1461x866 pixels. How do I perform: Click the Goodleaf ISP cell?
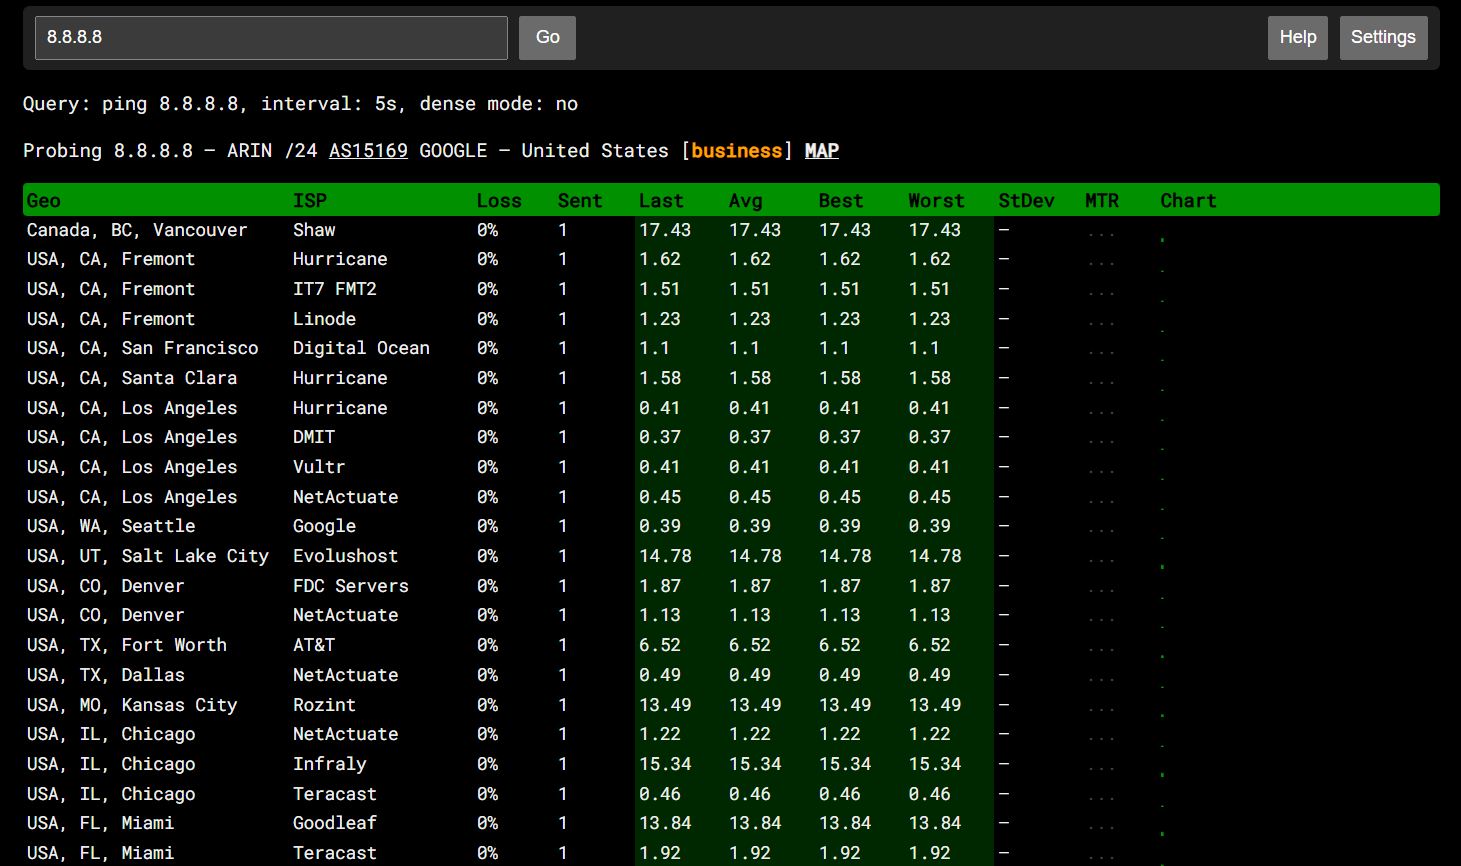click(335, 823)
